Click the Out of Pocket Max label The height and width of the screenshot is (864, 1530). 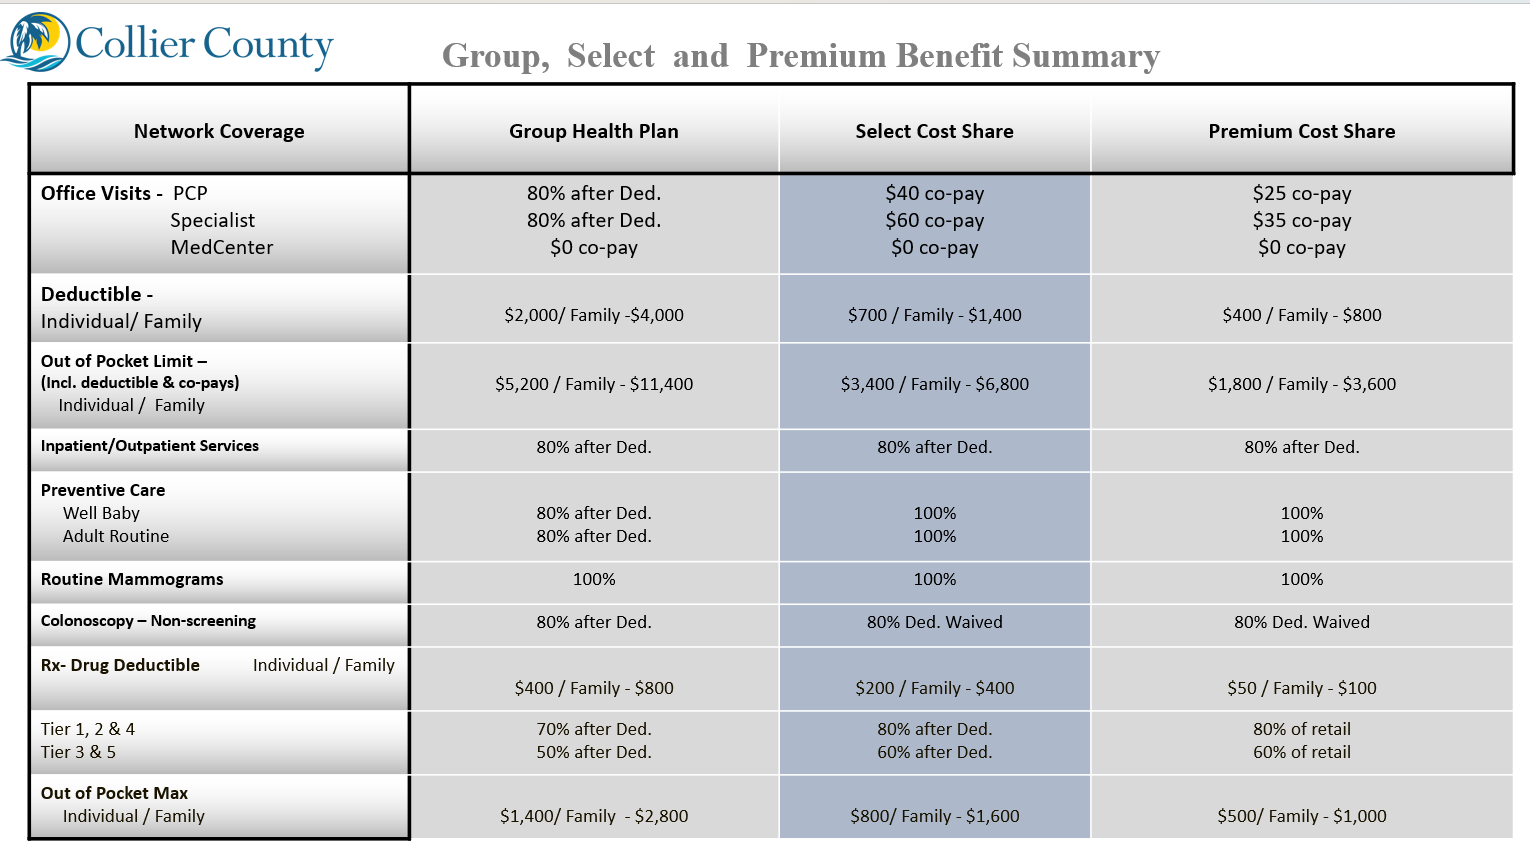(114, 793)
